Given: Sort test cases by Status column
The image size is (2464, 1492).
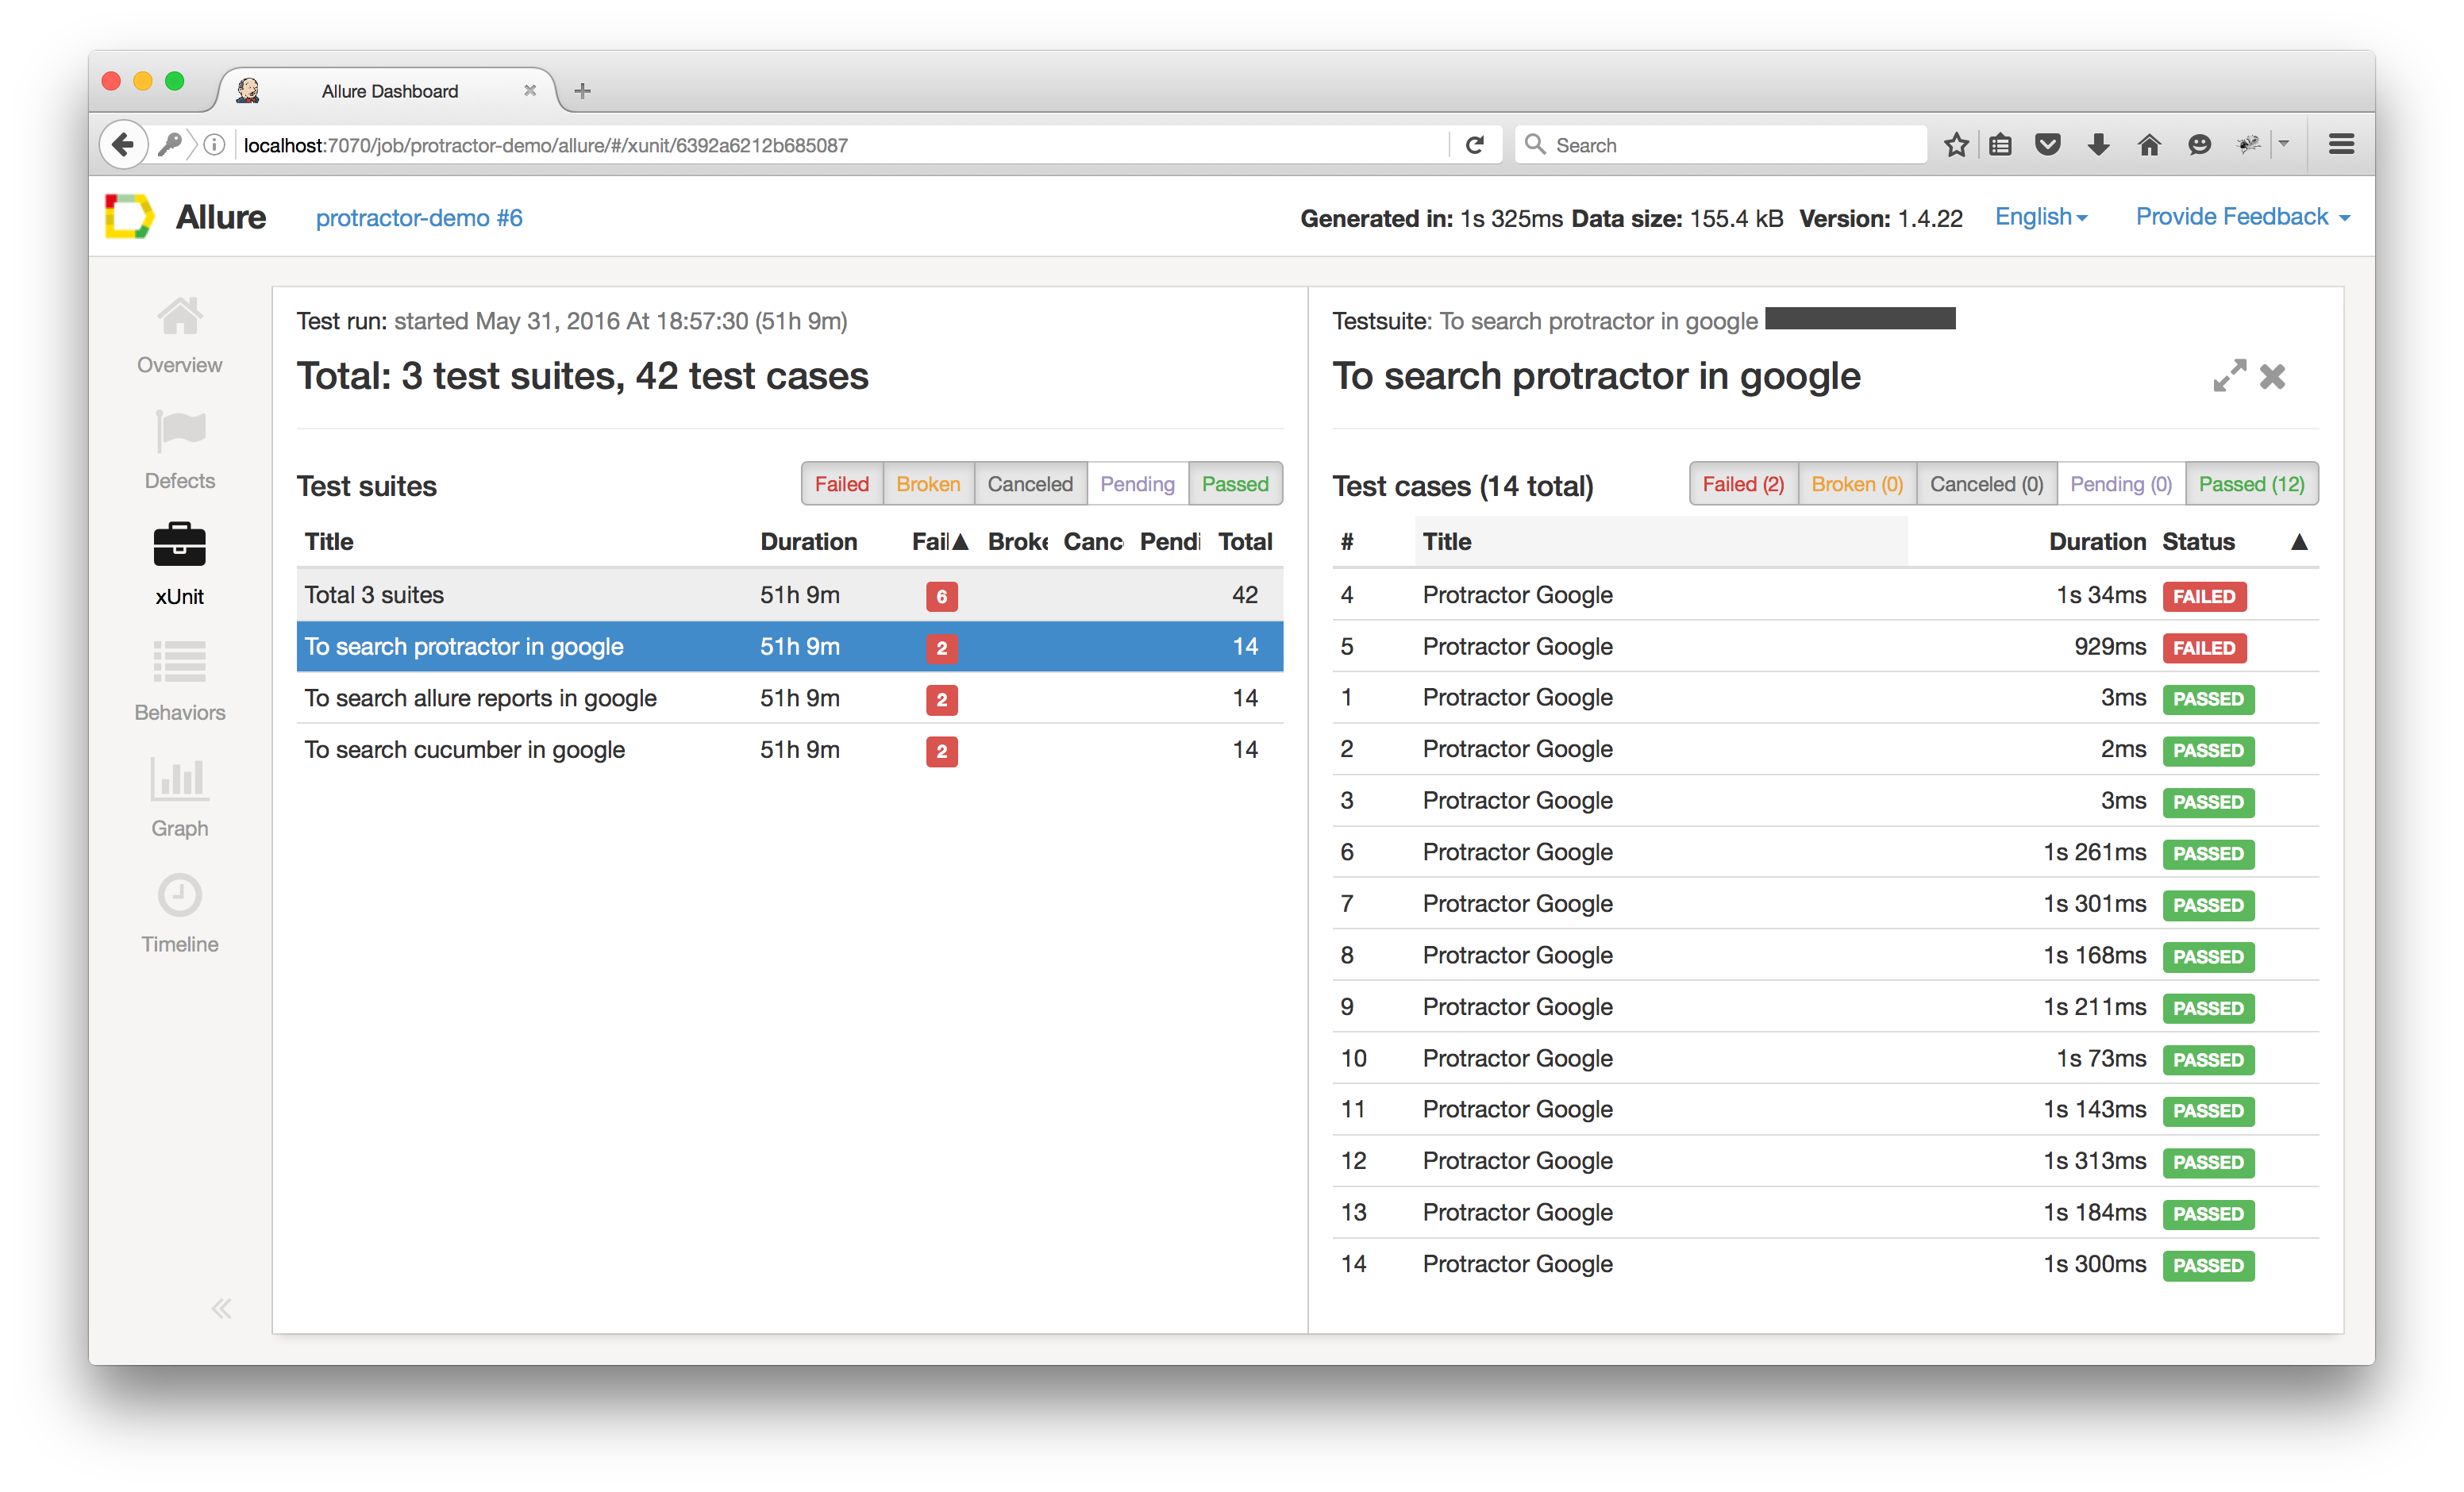Looking at the screenshot, I should click(2198, 542).
